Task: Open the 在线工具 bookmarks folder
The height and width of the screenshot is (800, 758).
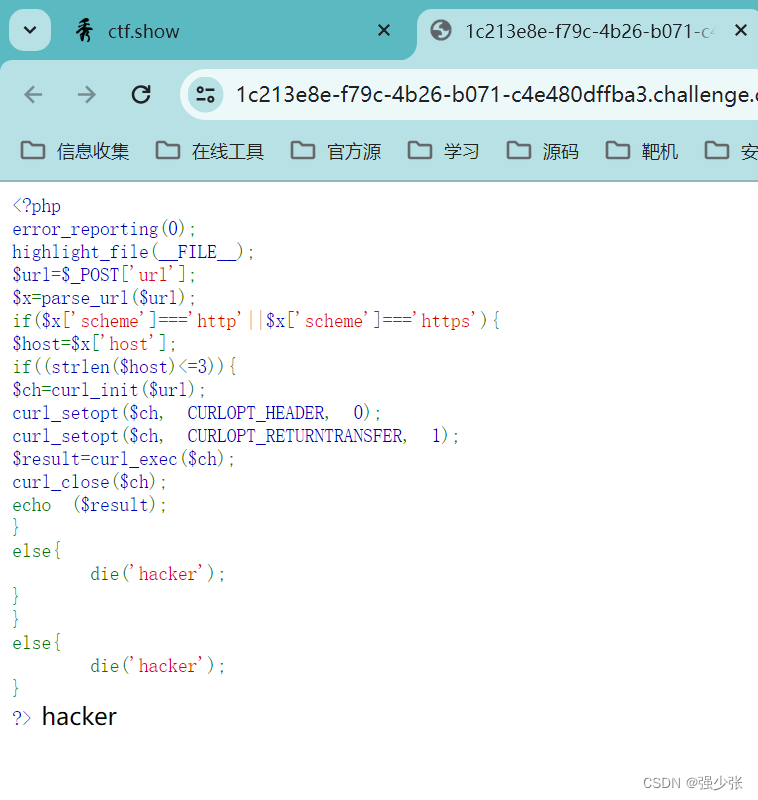Action: pyautogui.click(x=210, y=151)
